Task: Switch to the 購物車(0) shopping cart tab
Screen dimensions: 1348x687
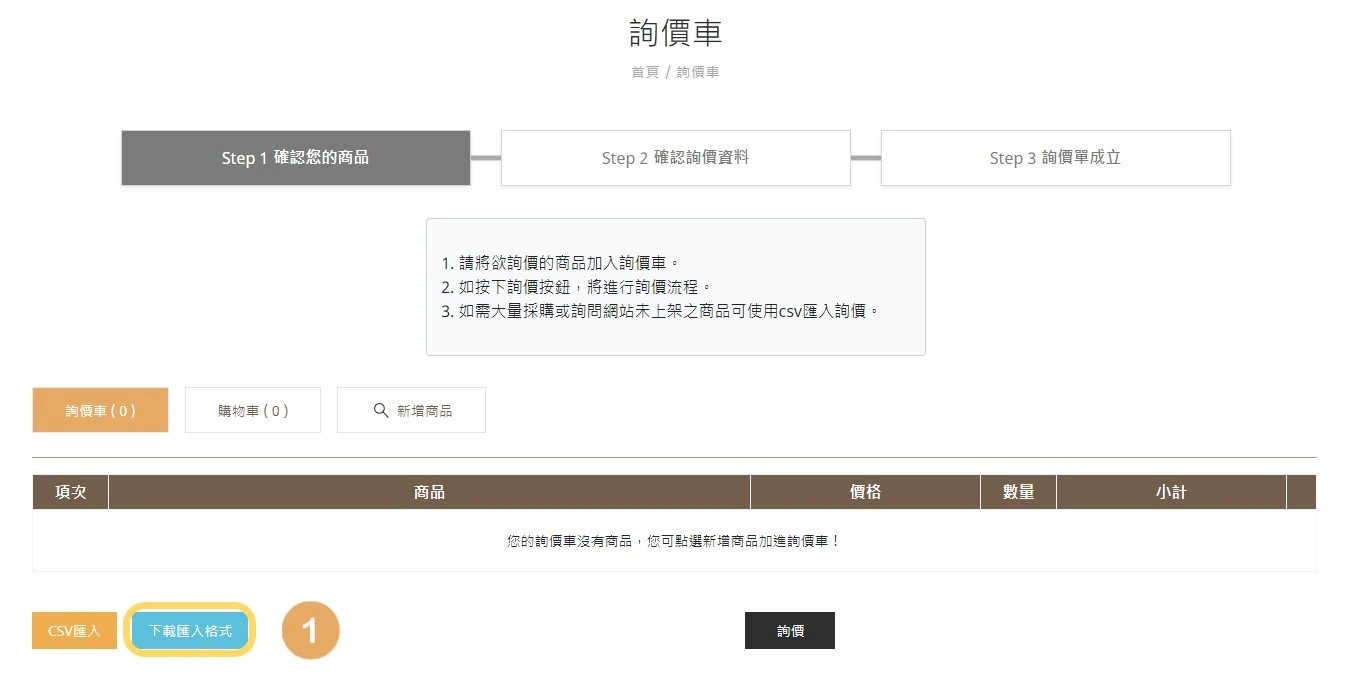Action: (x=252, y=409)
